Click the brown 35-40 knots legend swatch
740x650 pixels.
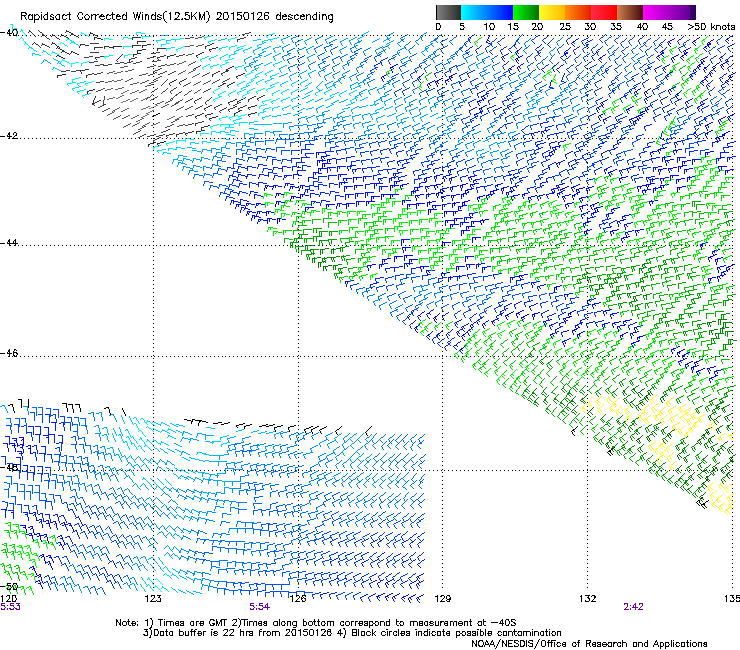pos(631,12)
